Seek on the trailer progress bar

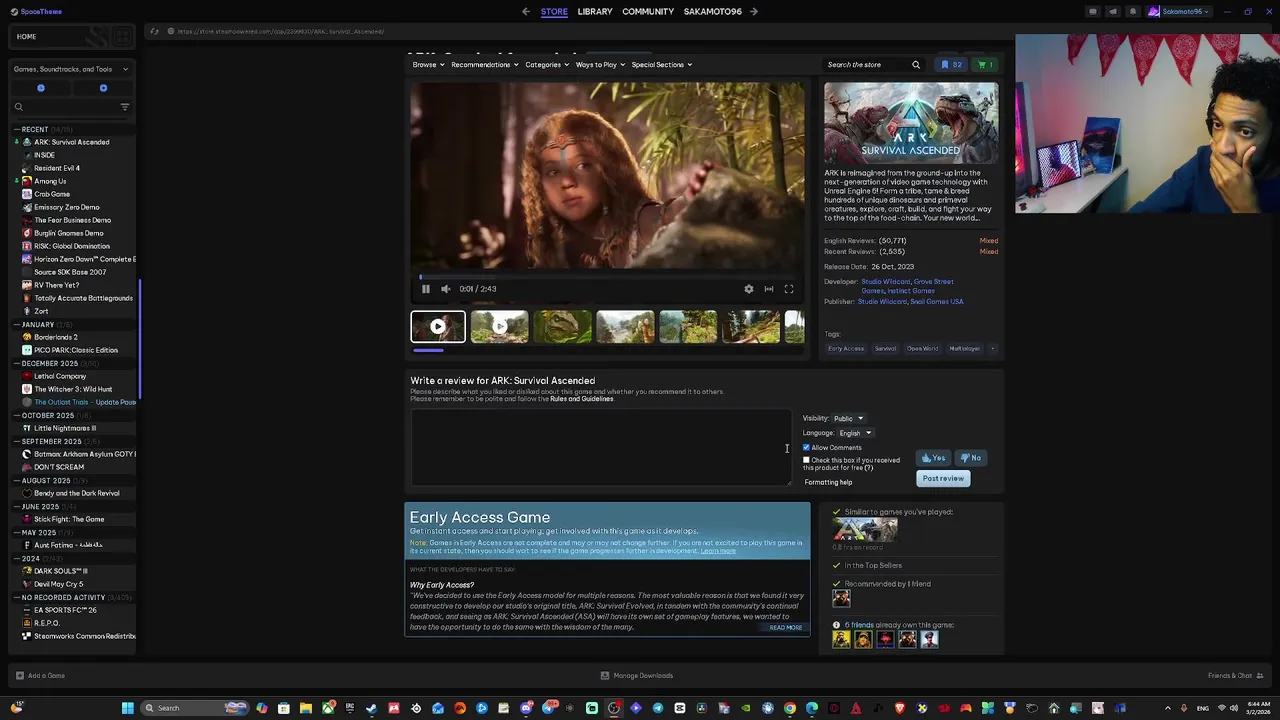607,276
